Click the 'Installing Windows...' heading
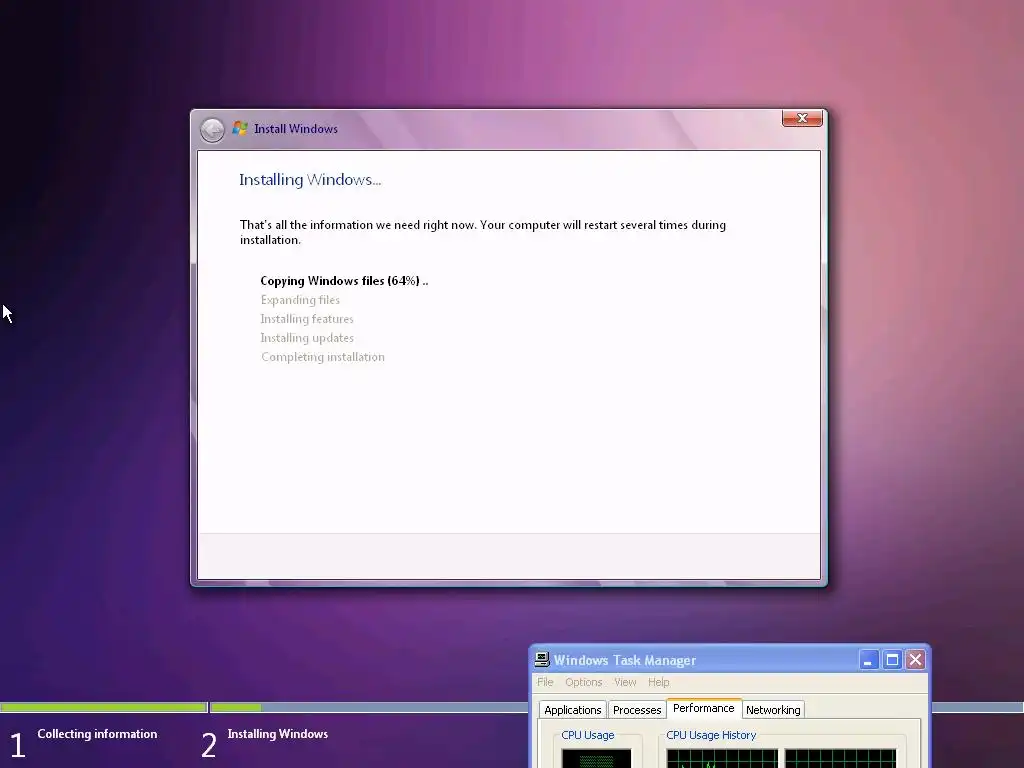 pos(310,180)
